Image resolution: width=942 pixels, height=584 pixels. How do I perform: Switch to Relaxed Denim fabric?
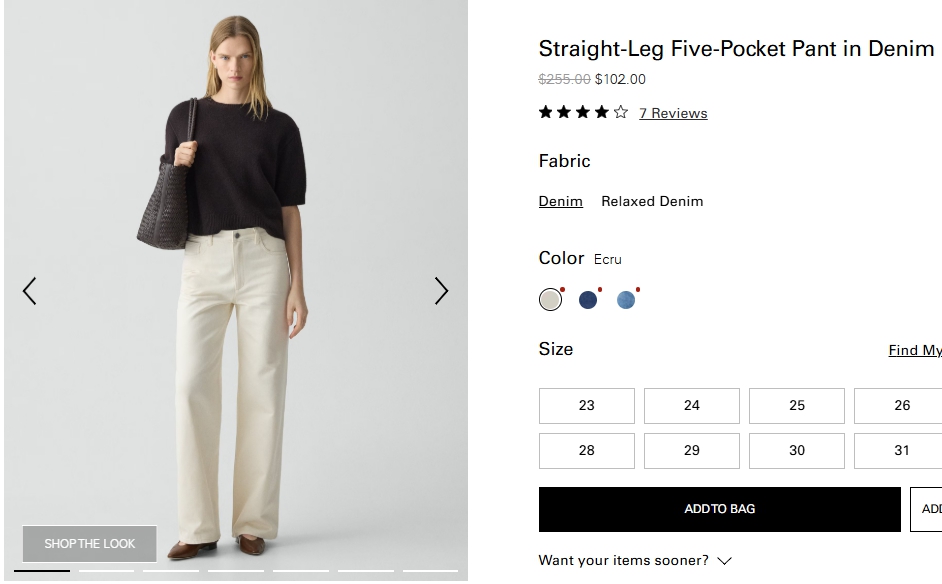point(652,201)
